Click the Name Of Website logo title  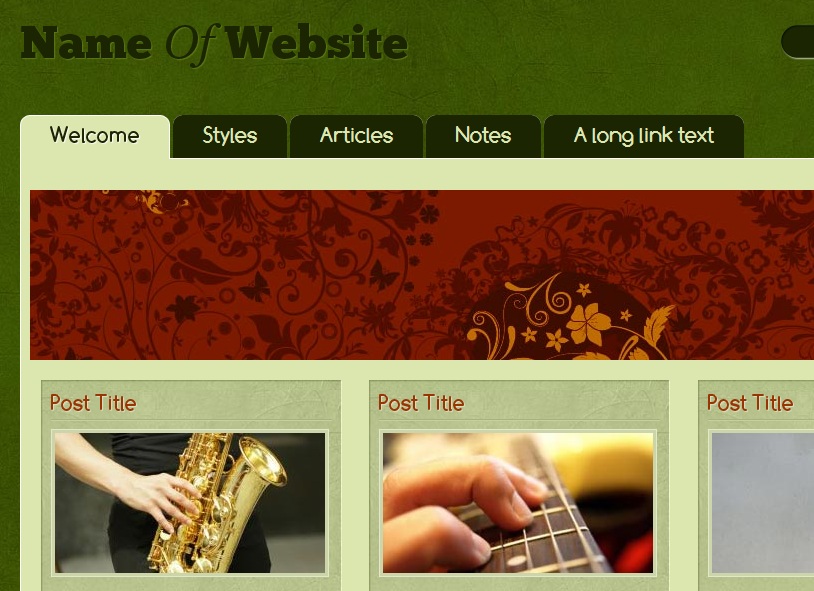coord(214,44)
